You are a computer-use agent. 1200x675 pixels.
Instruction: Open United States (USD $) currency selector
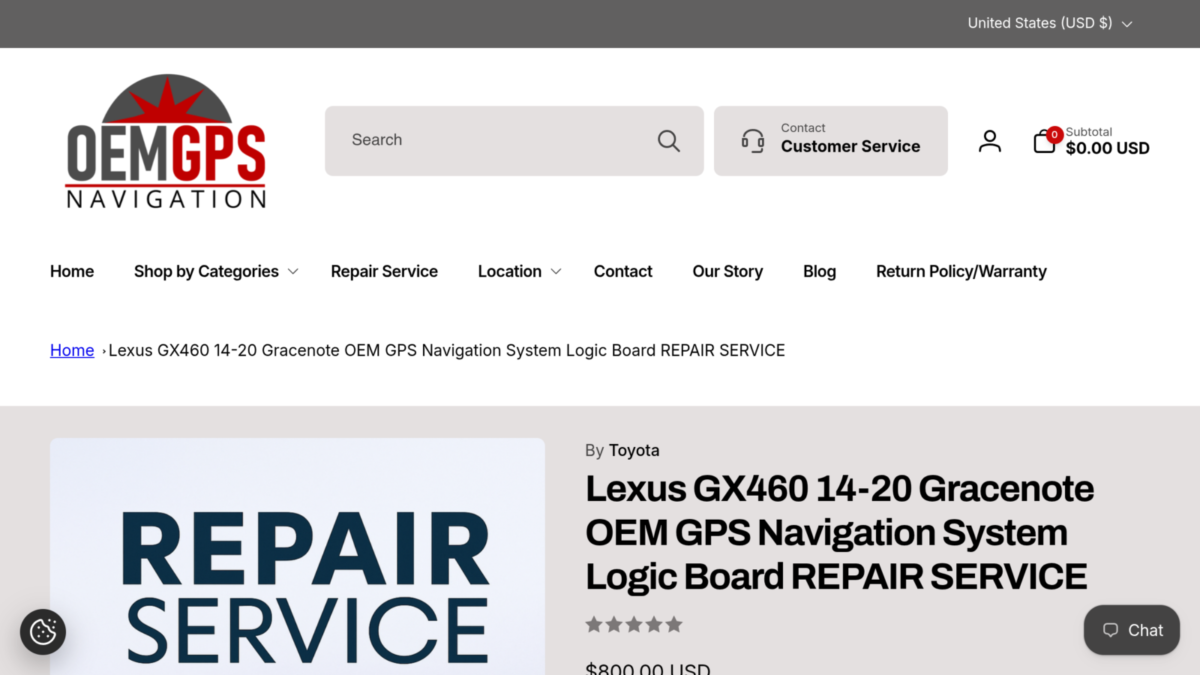point(1050,23)
